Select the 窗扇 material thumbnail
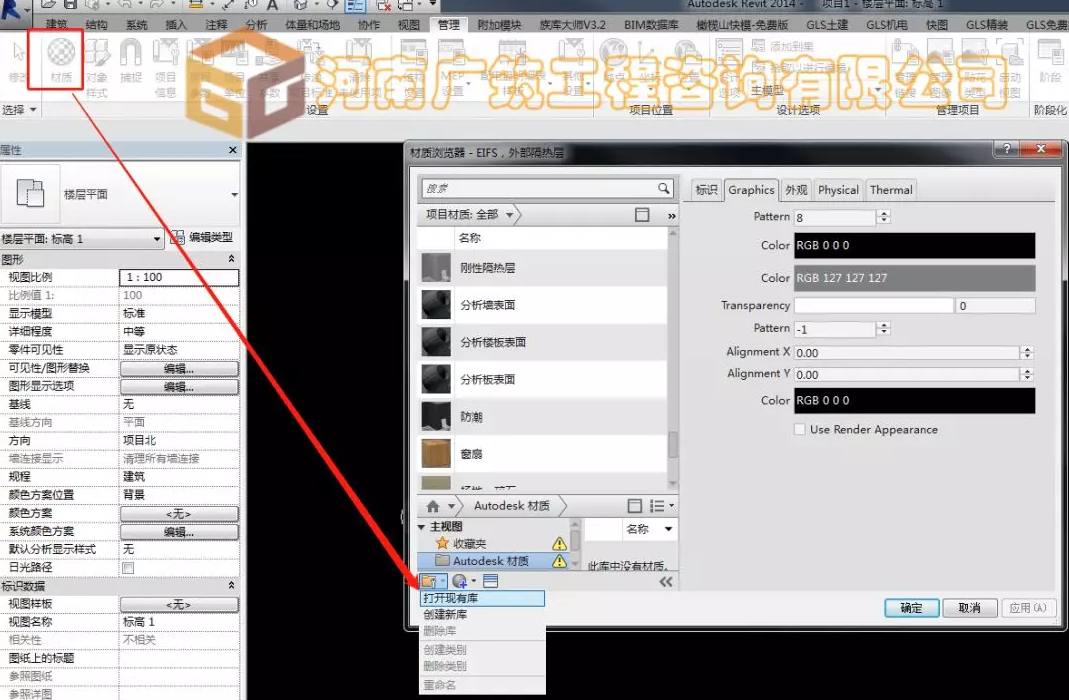Image resolution: width=1069 pixels, height=700 pixels. pos(436,453)
